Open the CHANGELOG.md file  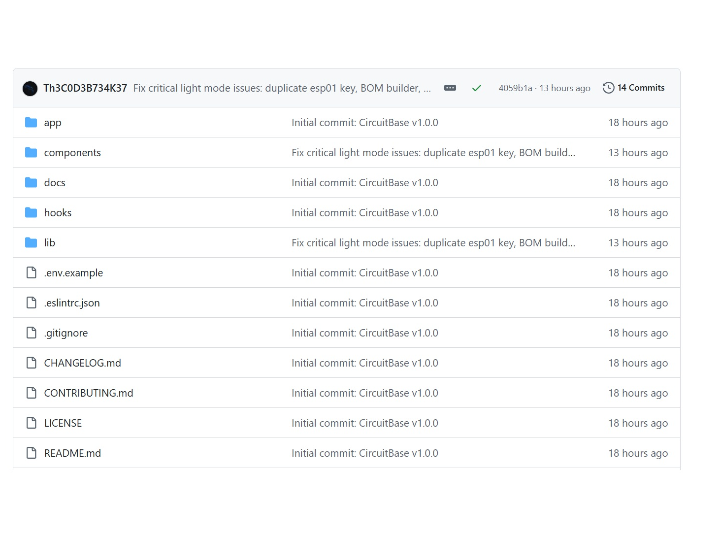[82, 363]
